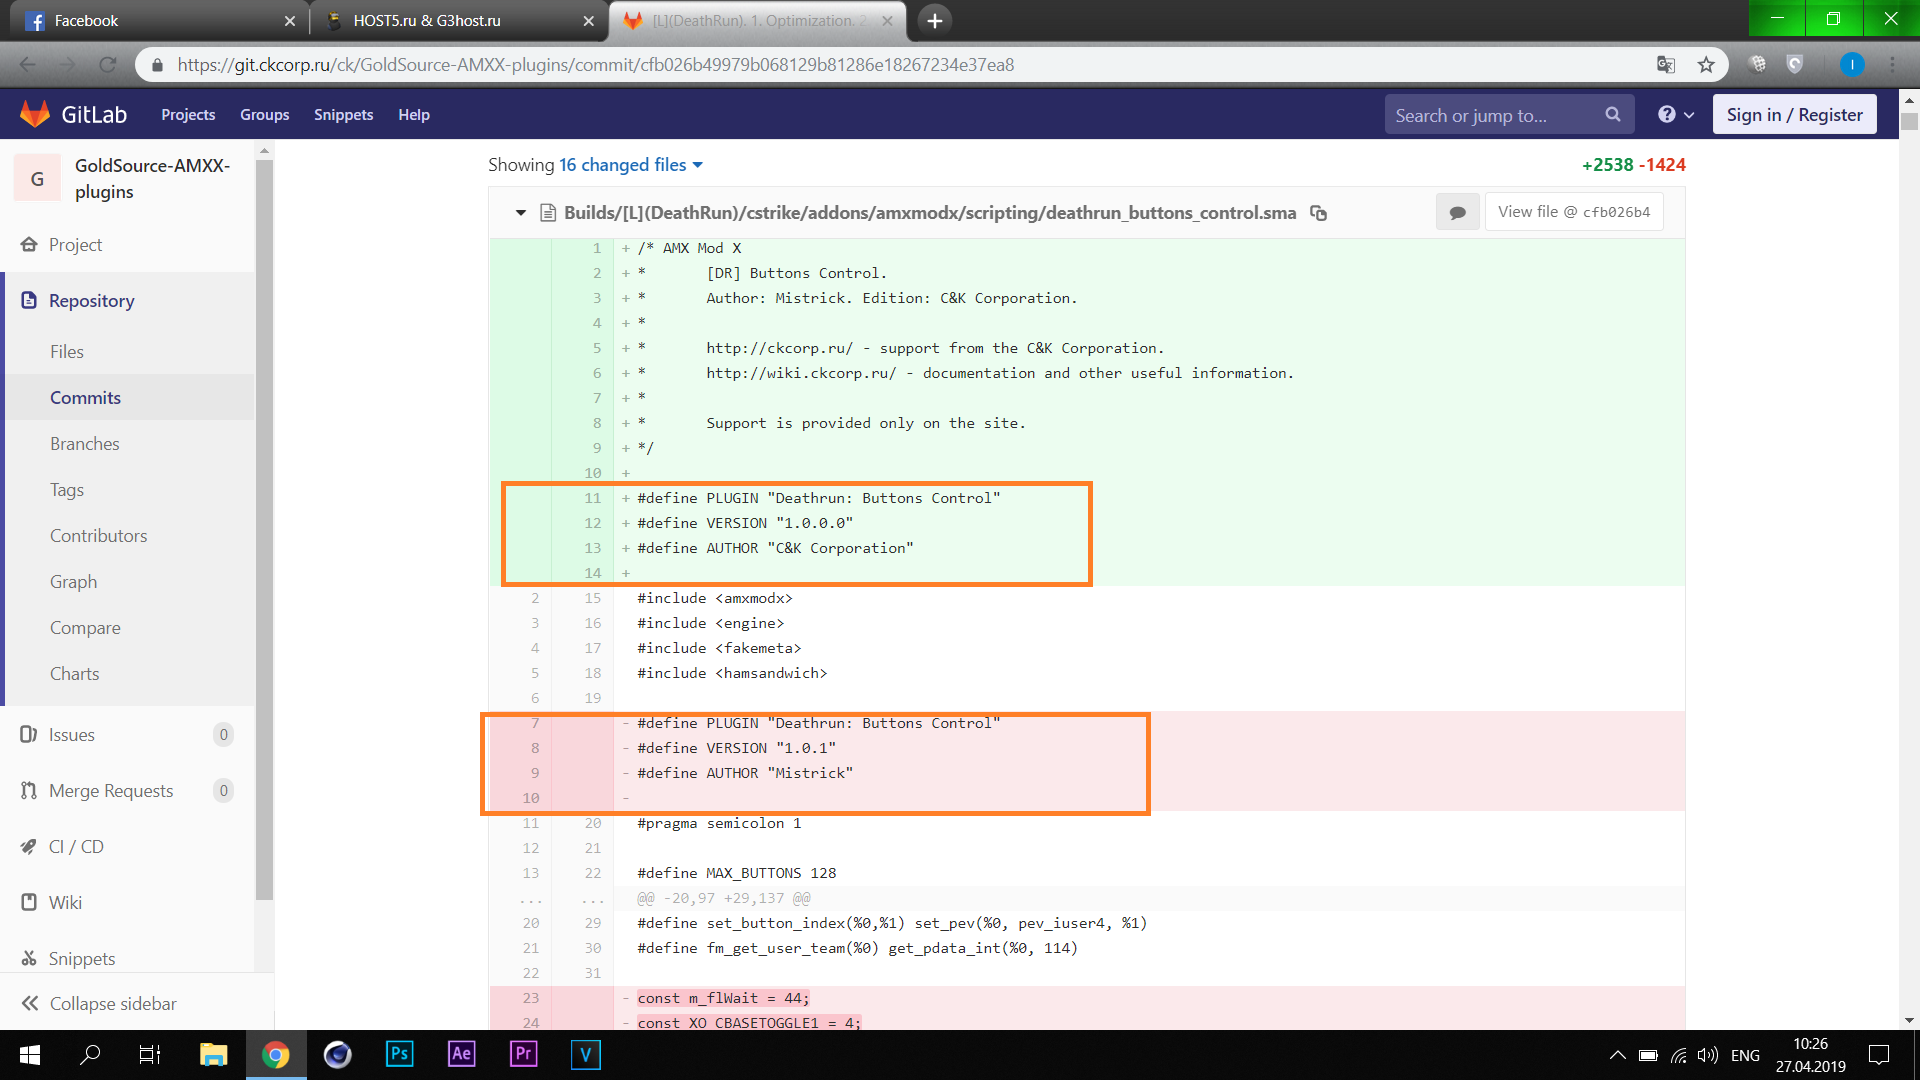Viewport: 1920px width, 1080px height.
Task: Bookmark this page with star icon
Action: click(x=1706, y=64)
